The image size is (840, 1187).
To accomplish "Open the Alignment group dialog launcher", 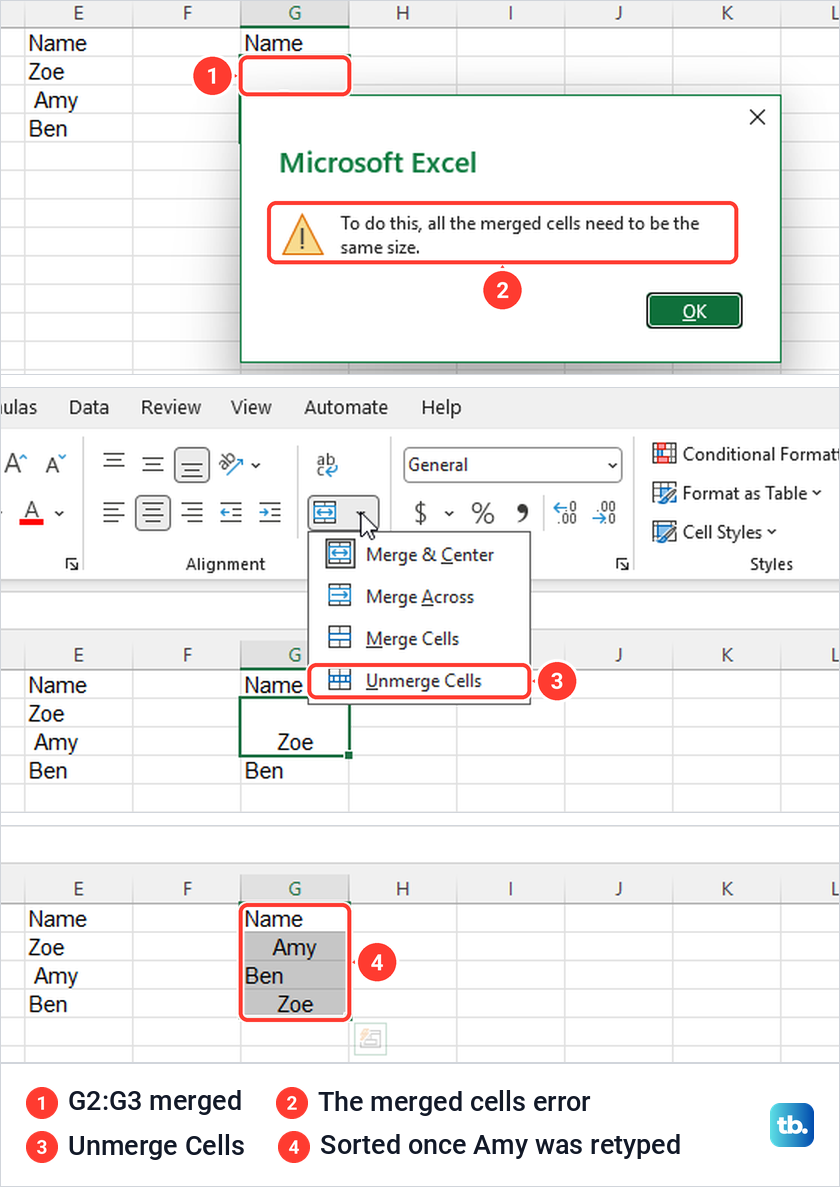I will [72, 564].
